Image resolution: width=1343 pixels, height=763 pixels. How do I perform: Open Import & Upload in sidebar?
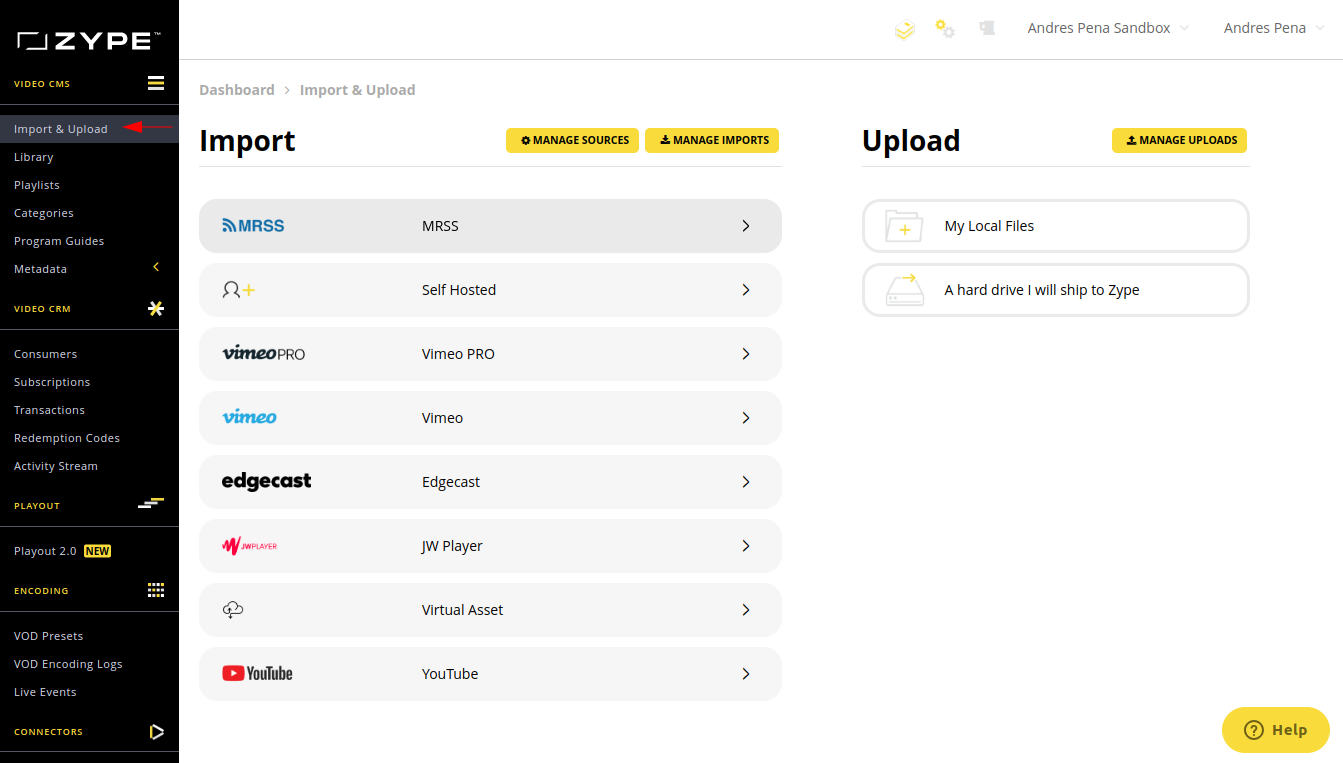[x=61, y=129]
